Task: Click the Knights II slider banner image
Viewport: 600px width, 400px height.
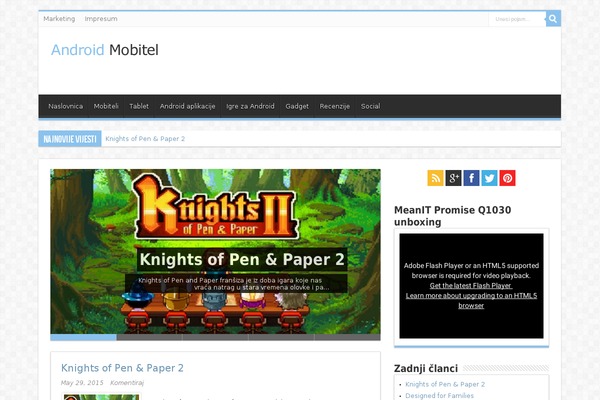Action: 215,251
